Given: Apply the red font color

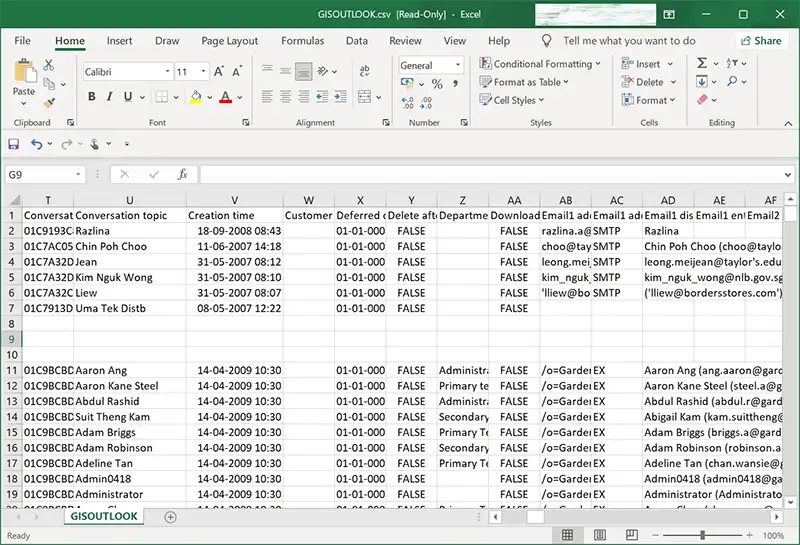Looking at the screenshot, I should coord(226,96).
